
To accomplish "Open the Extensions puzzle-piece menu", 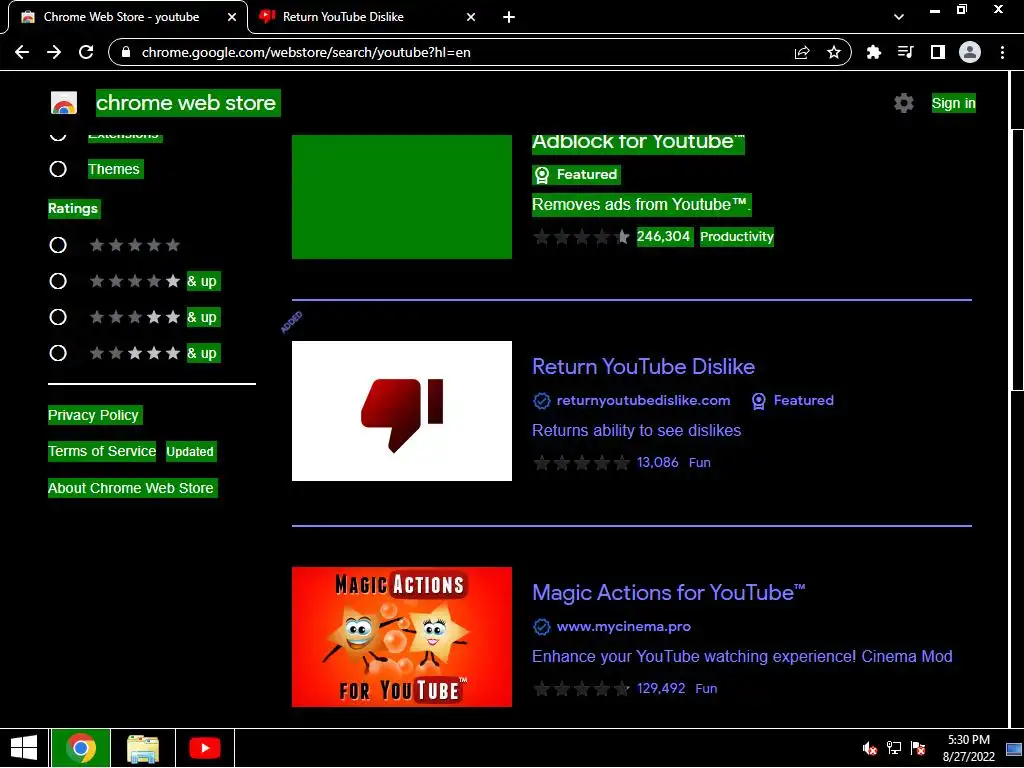I will tap(873, 52).
